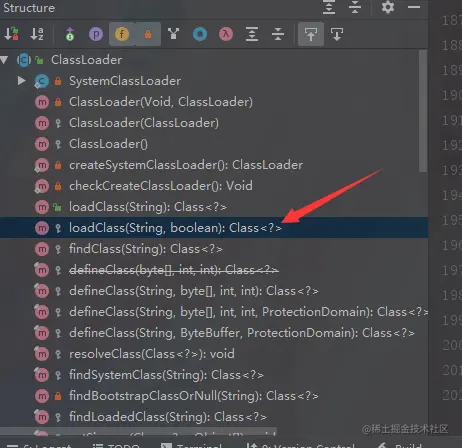462x448 pixels.
Task: Click Collapse All toolbar icon
Action: [278, 34]
